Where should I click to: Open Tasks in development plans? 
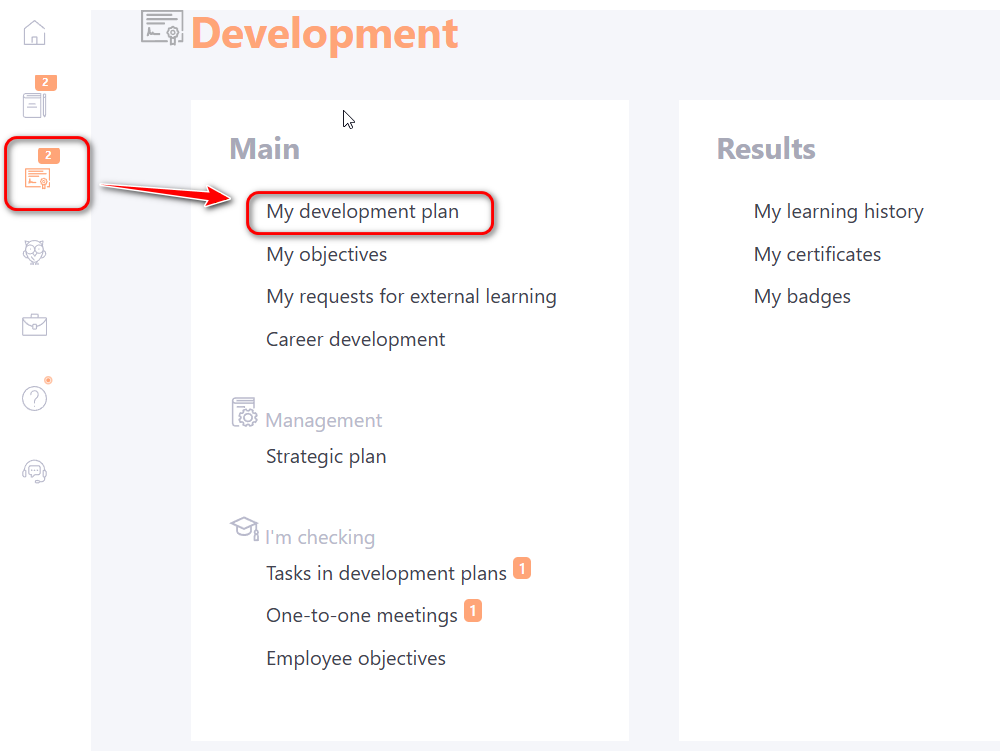(x=386, y=574)
